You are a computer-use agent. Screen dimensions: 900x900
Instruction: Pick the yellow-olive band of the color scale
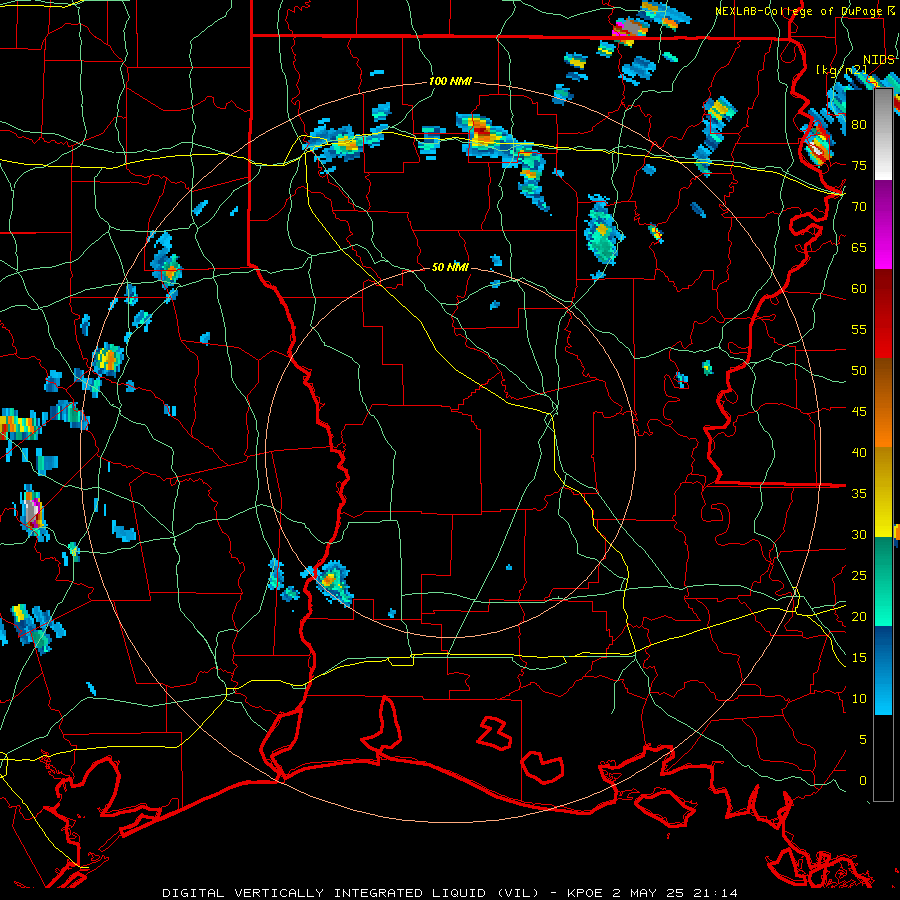click(x=883, y=492)
